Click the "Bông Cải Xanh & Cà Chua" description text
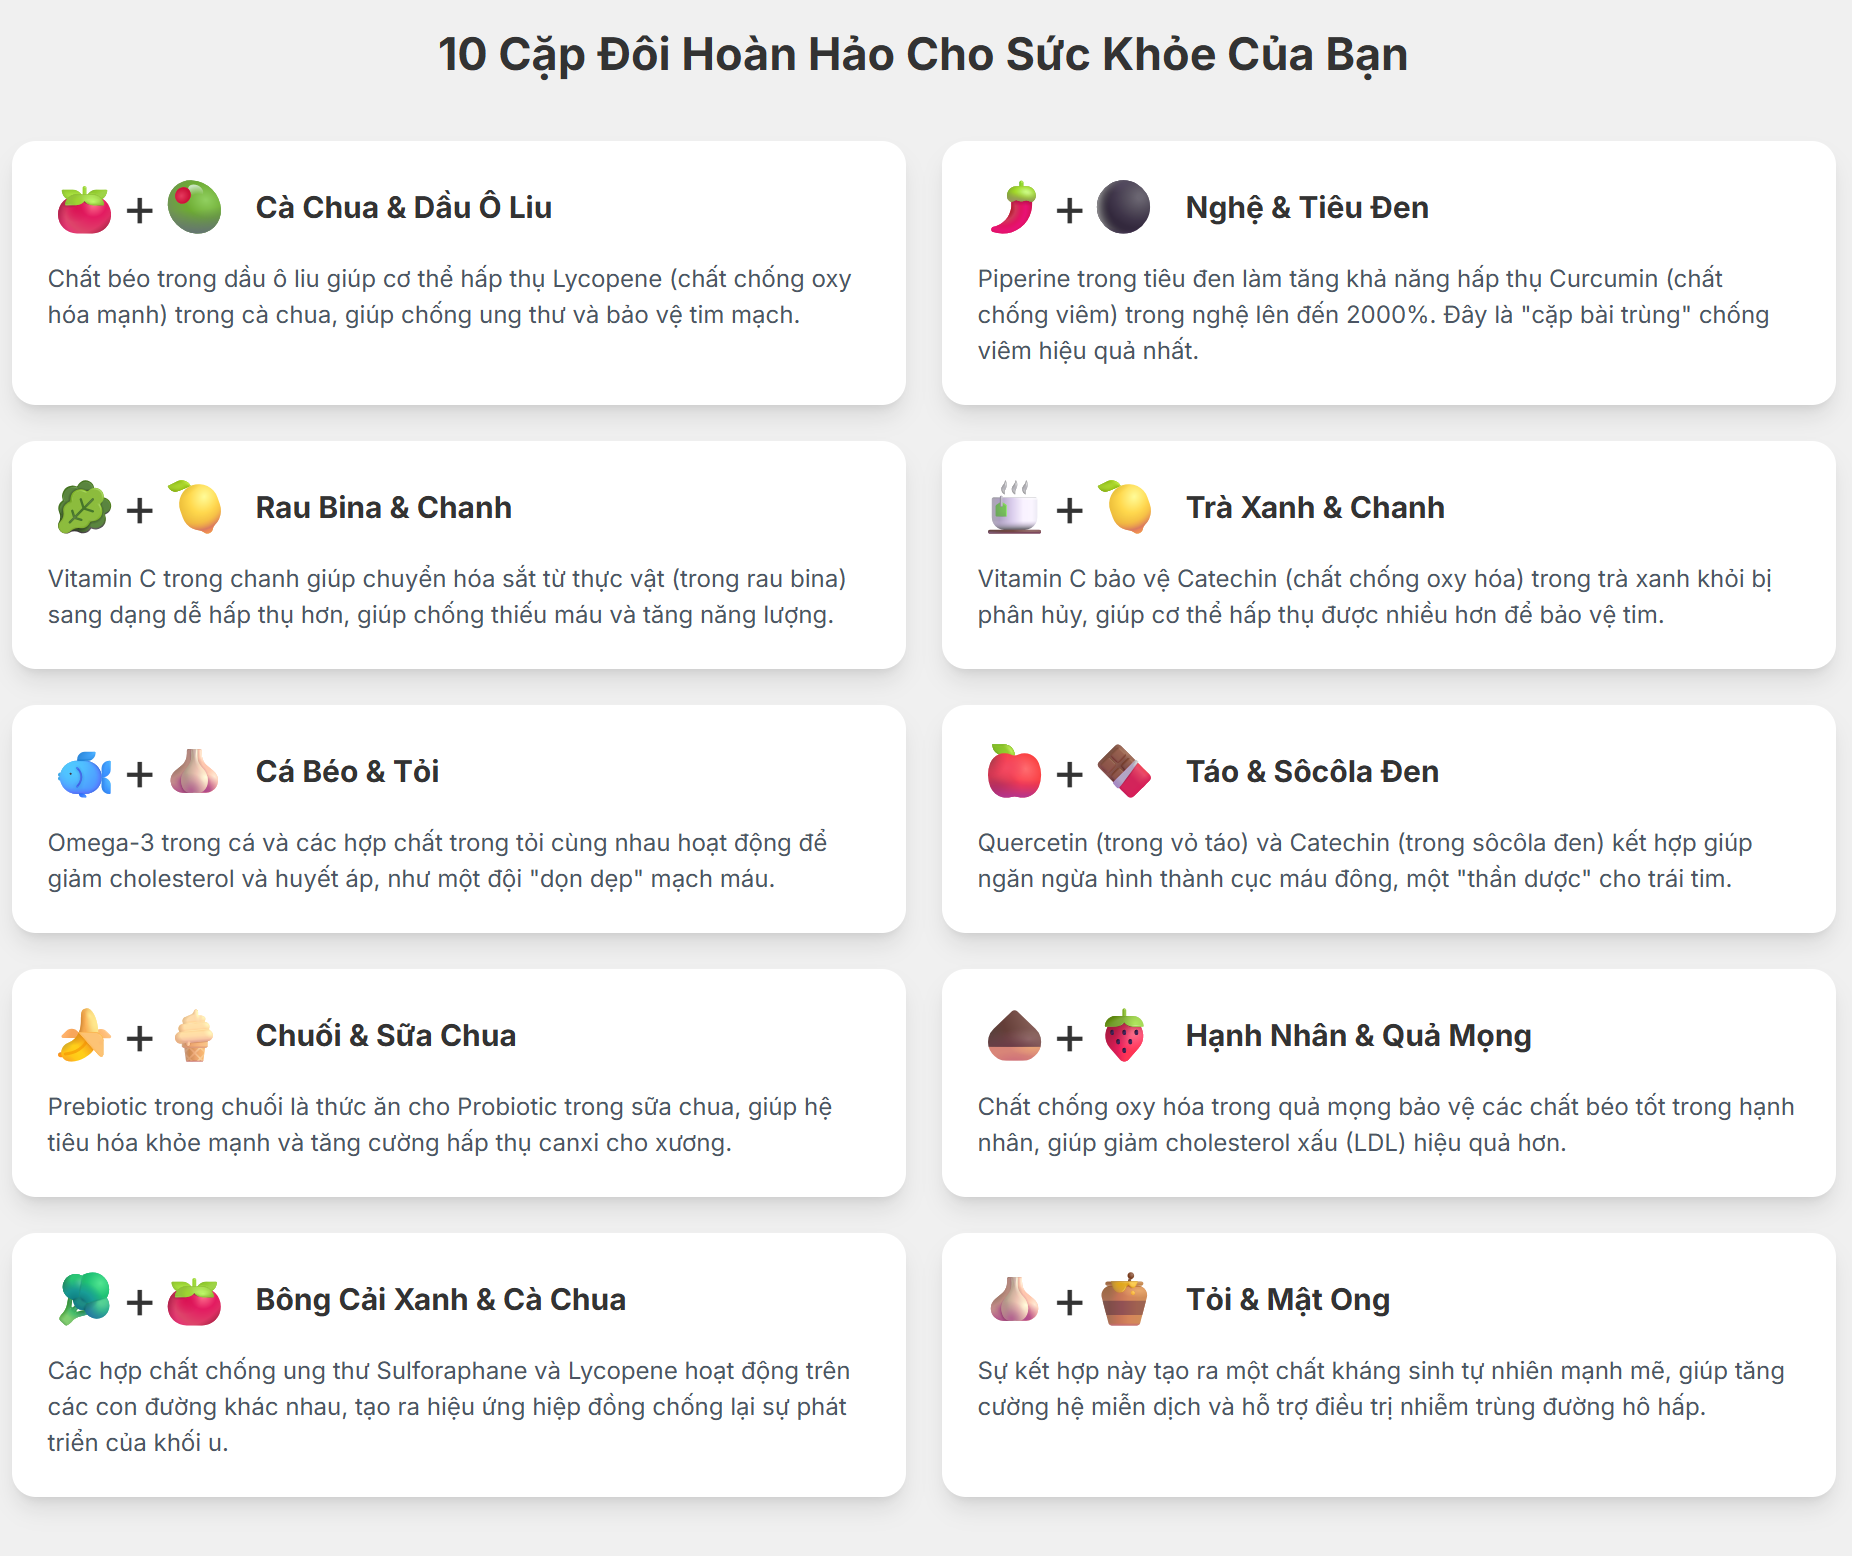This screenshot has height=1556, width=1852. tap(448, 1406)
